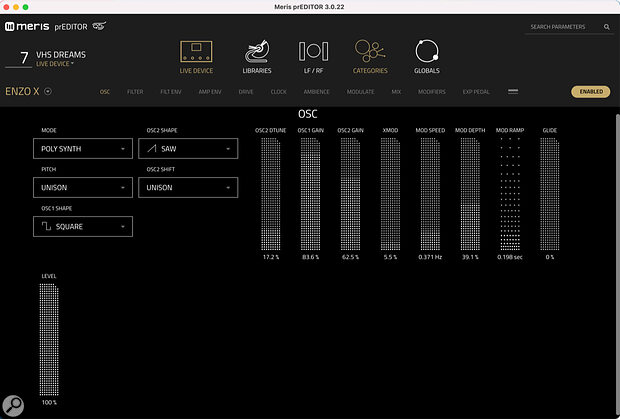Switch to the OSC tab

(104, 92)
